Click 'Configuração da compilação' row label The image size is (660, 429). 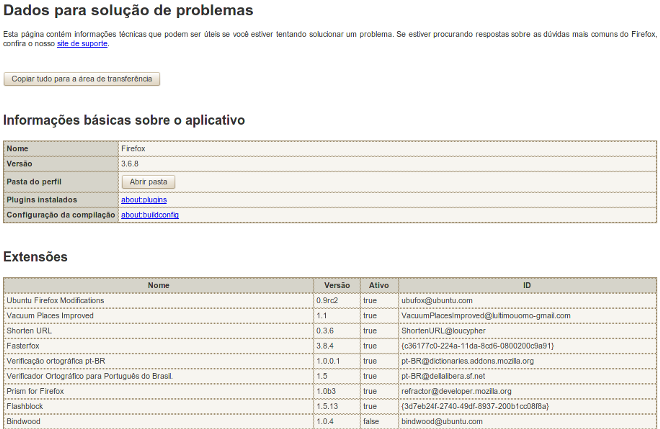tap(61, 215)
